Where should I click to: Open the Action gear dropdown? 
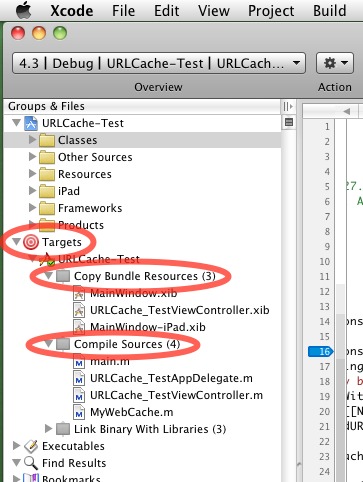335,63
